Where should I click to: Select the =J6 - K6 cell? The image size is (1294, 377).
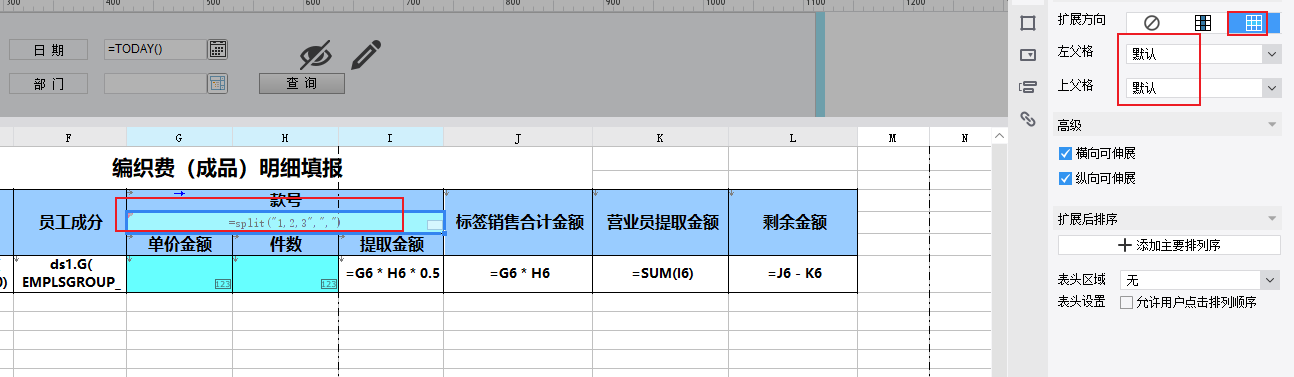[793, 274]
